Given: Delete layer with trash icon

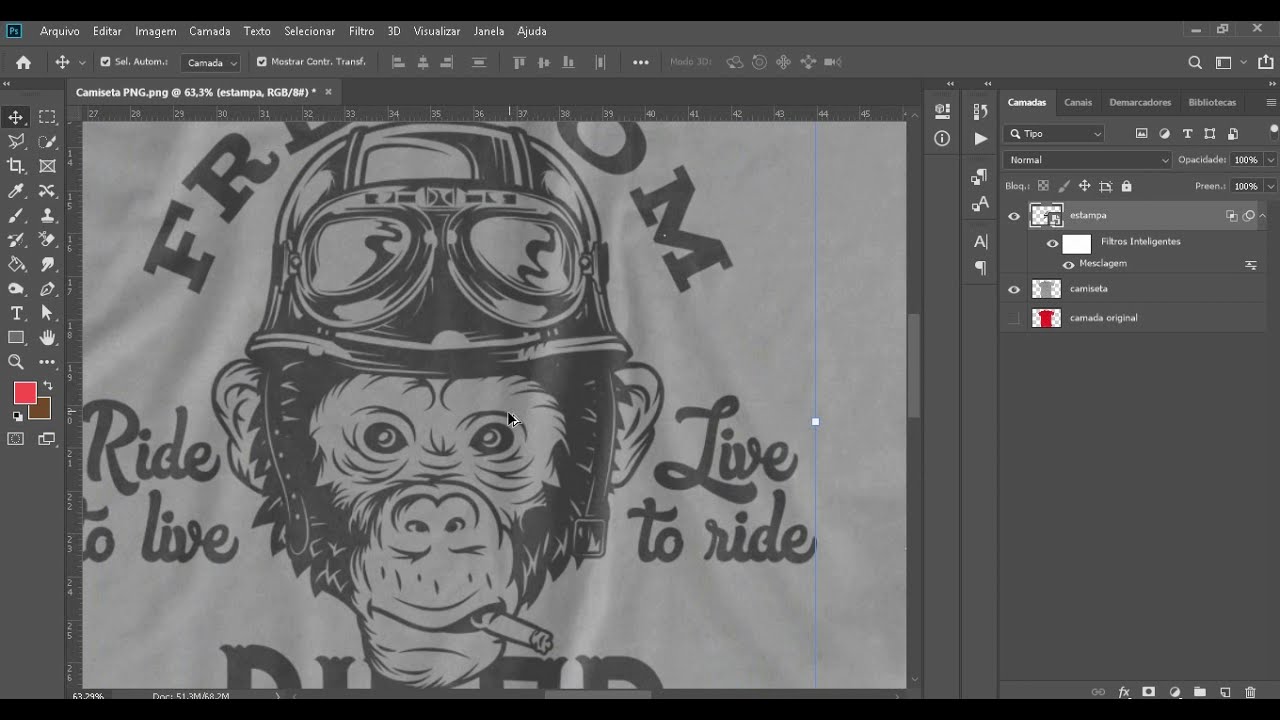Looking at the screenshot, I should tap(1250, 692).
